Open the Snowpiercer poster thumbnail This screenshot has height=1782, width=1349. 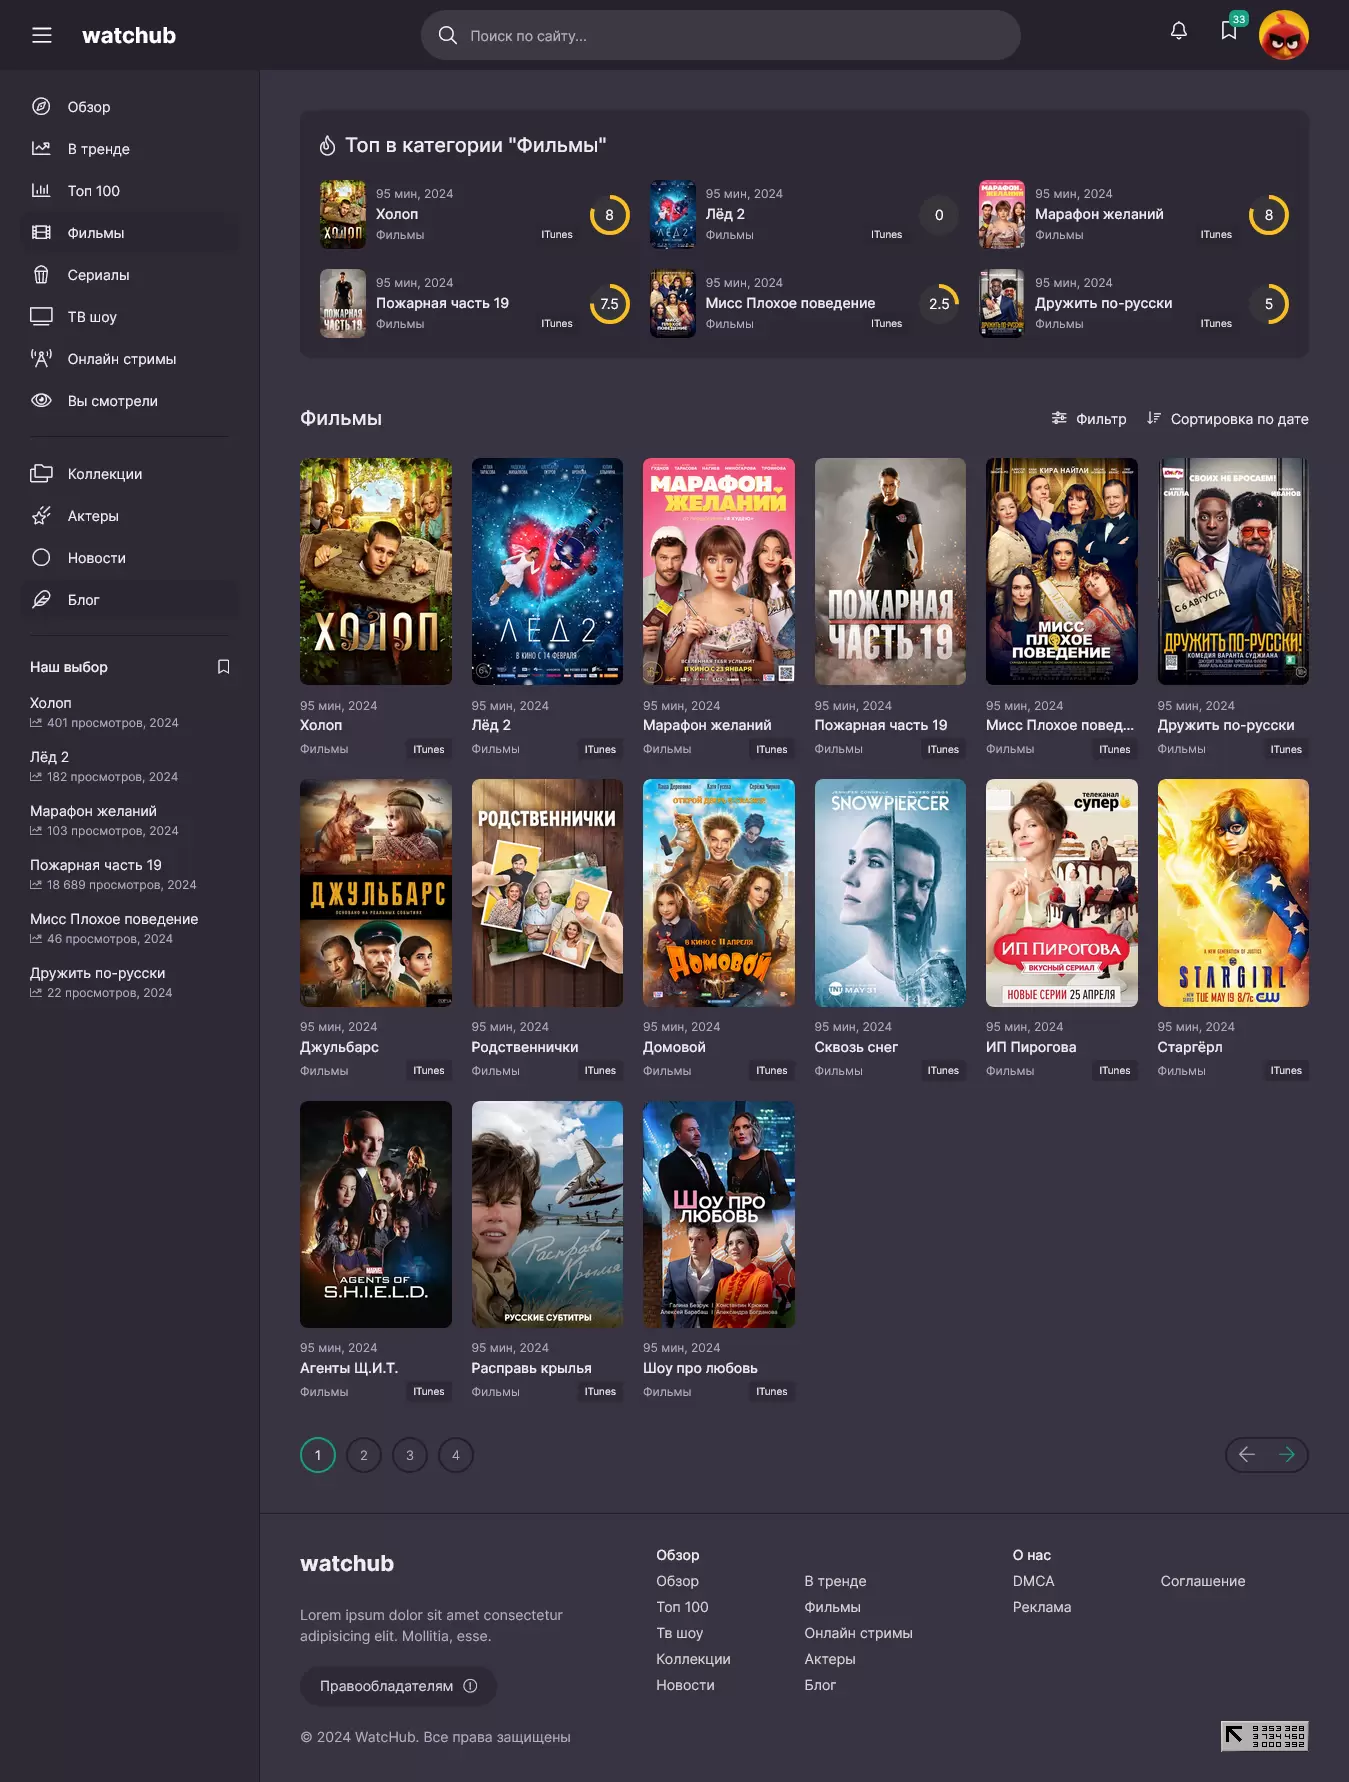pyautogui.click(x=890, y=893)
